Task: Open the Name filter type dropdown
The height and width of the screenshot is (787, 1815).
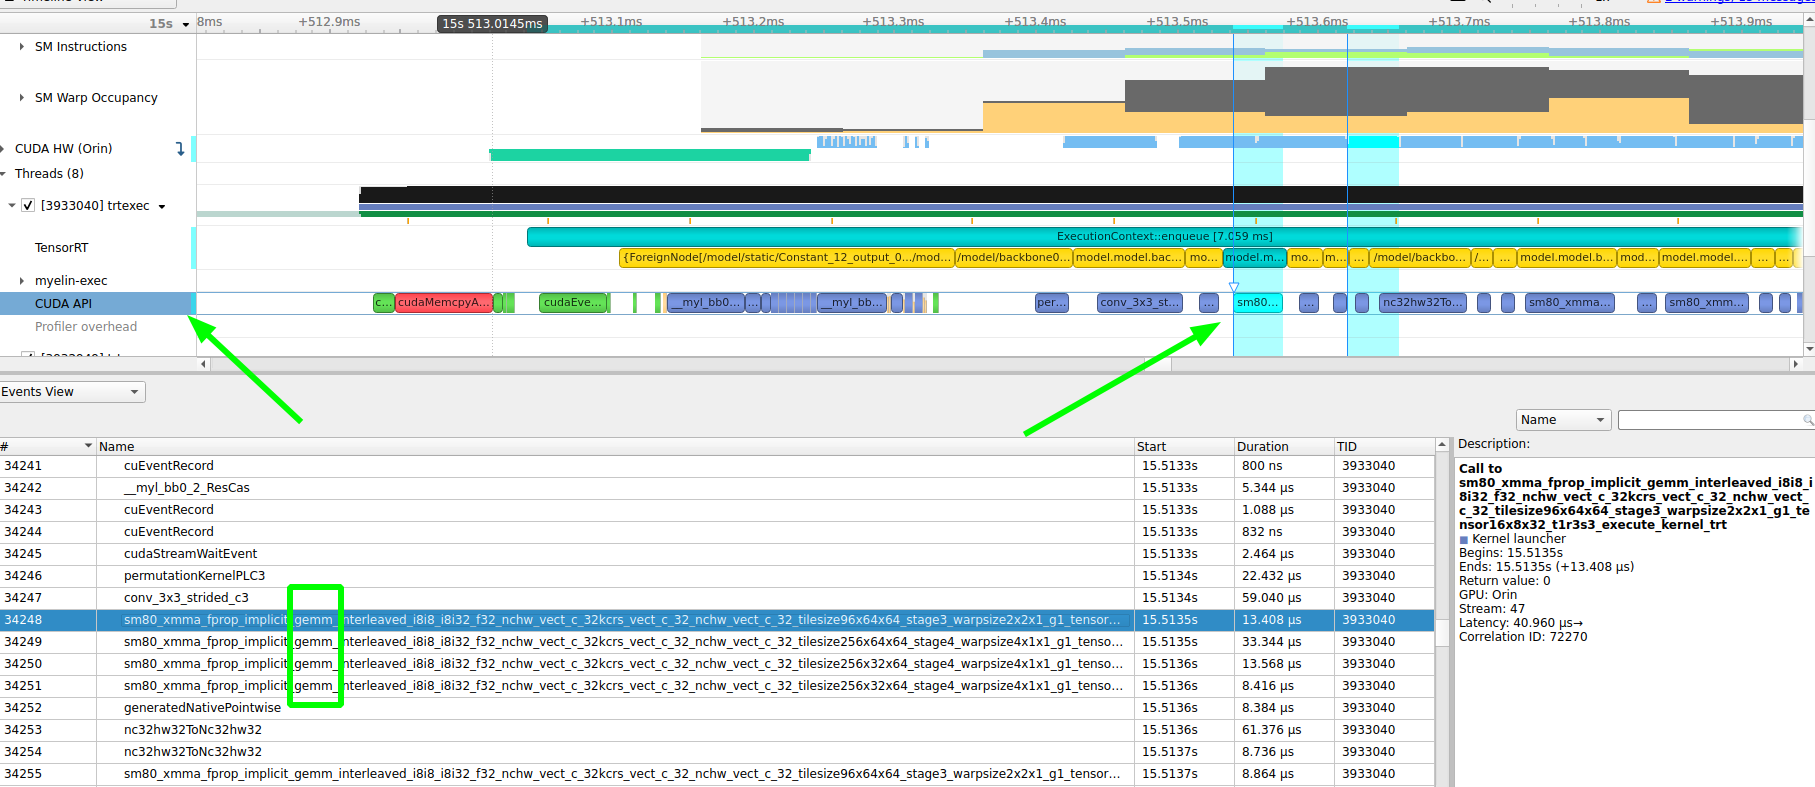Action: pyautogui.click(x=1562, y=420)
